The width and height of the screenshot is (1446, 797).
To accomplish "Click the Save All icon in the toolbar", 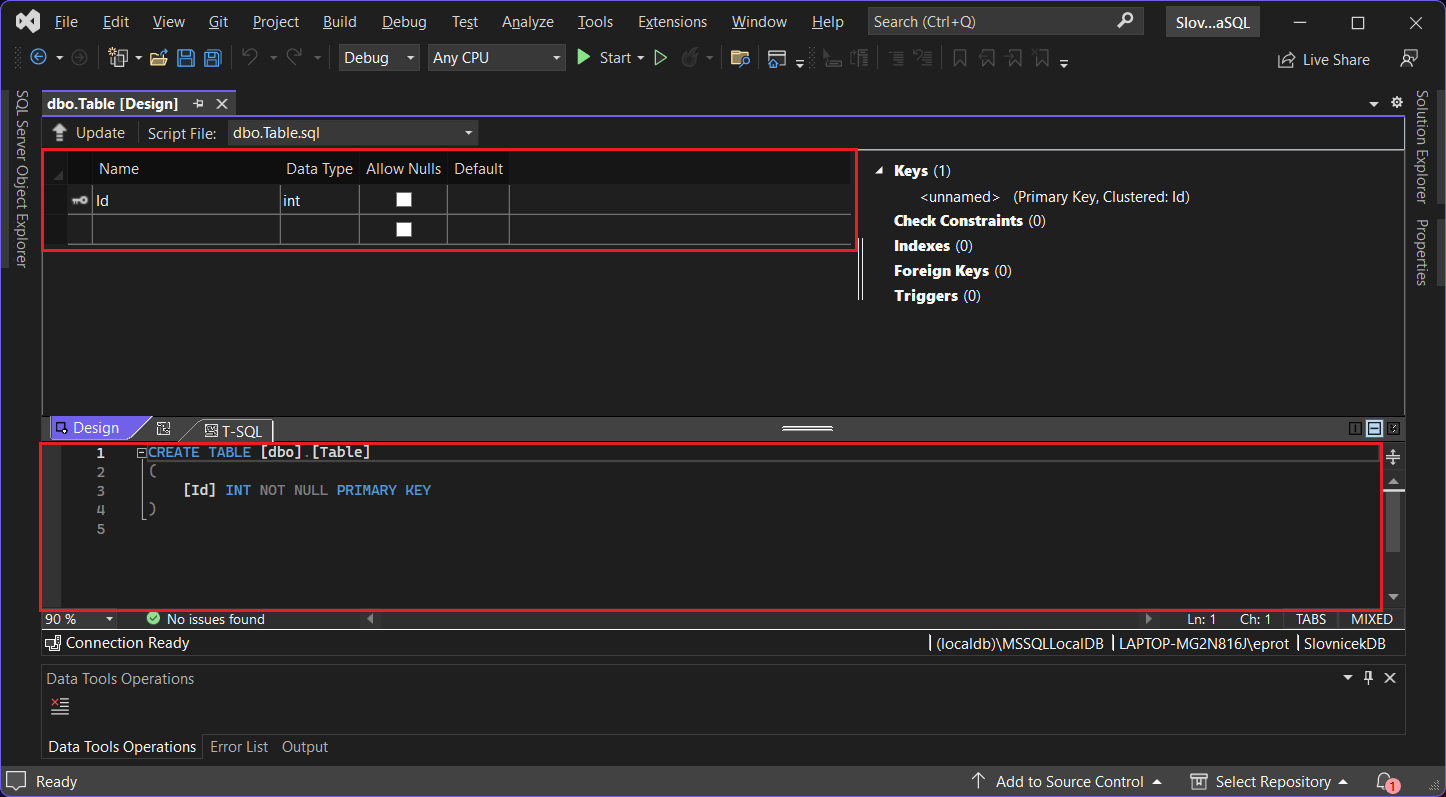I will [212, 57].
